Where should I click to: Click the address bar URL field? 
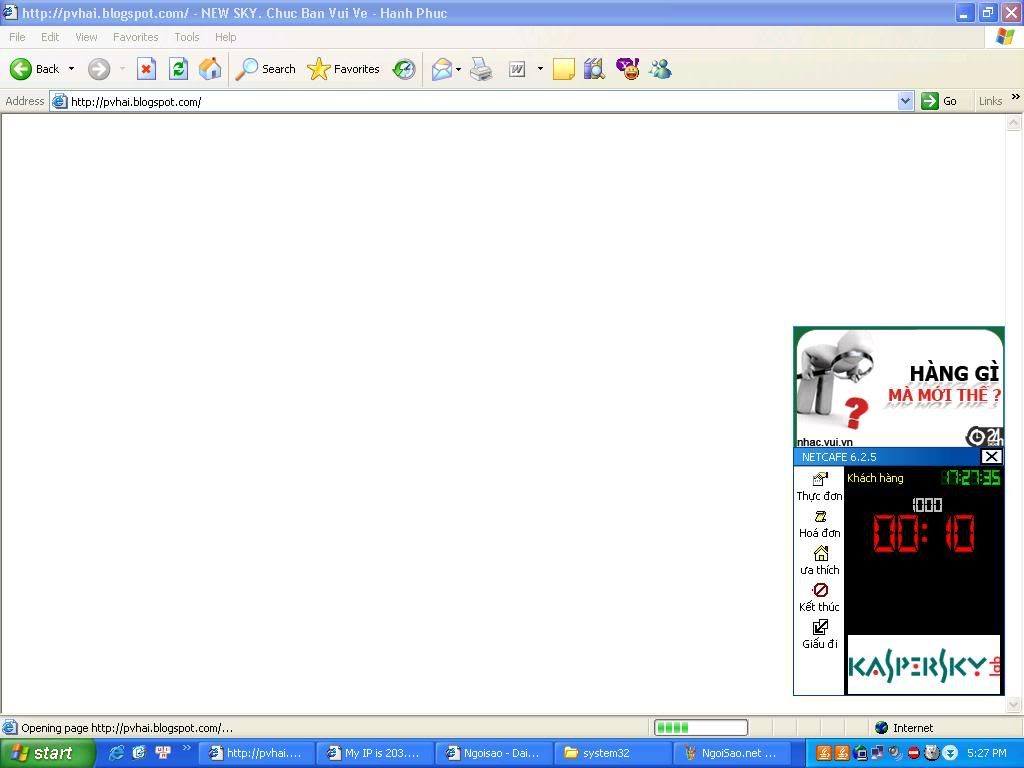point(480,101)
